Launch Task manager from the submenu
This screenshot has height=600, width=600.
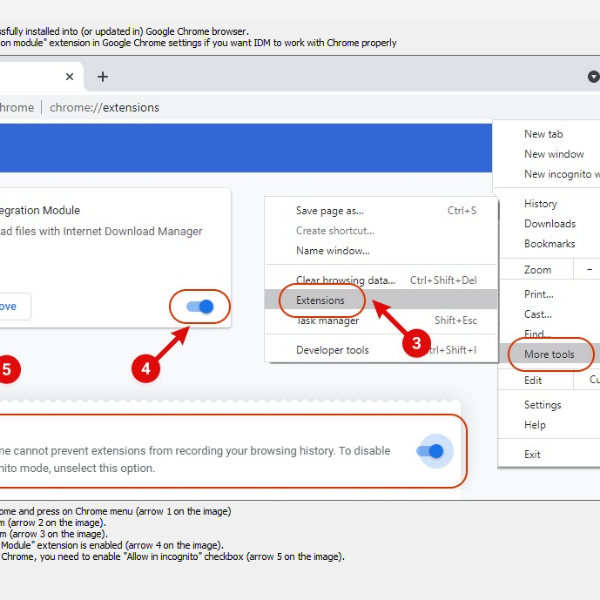(x=327, y=320)
